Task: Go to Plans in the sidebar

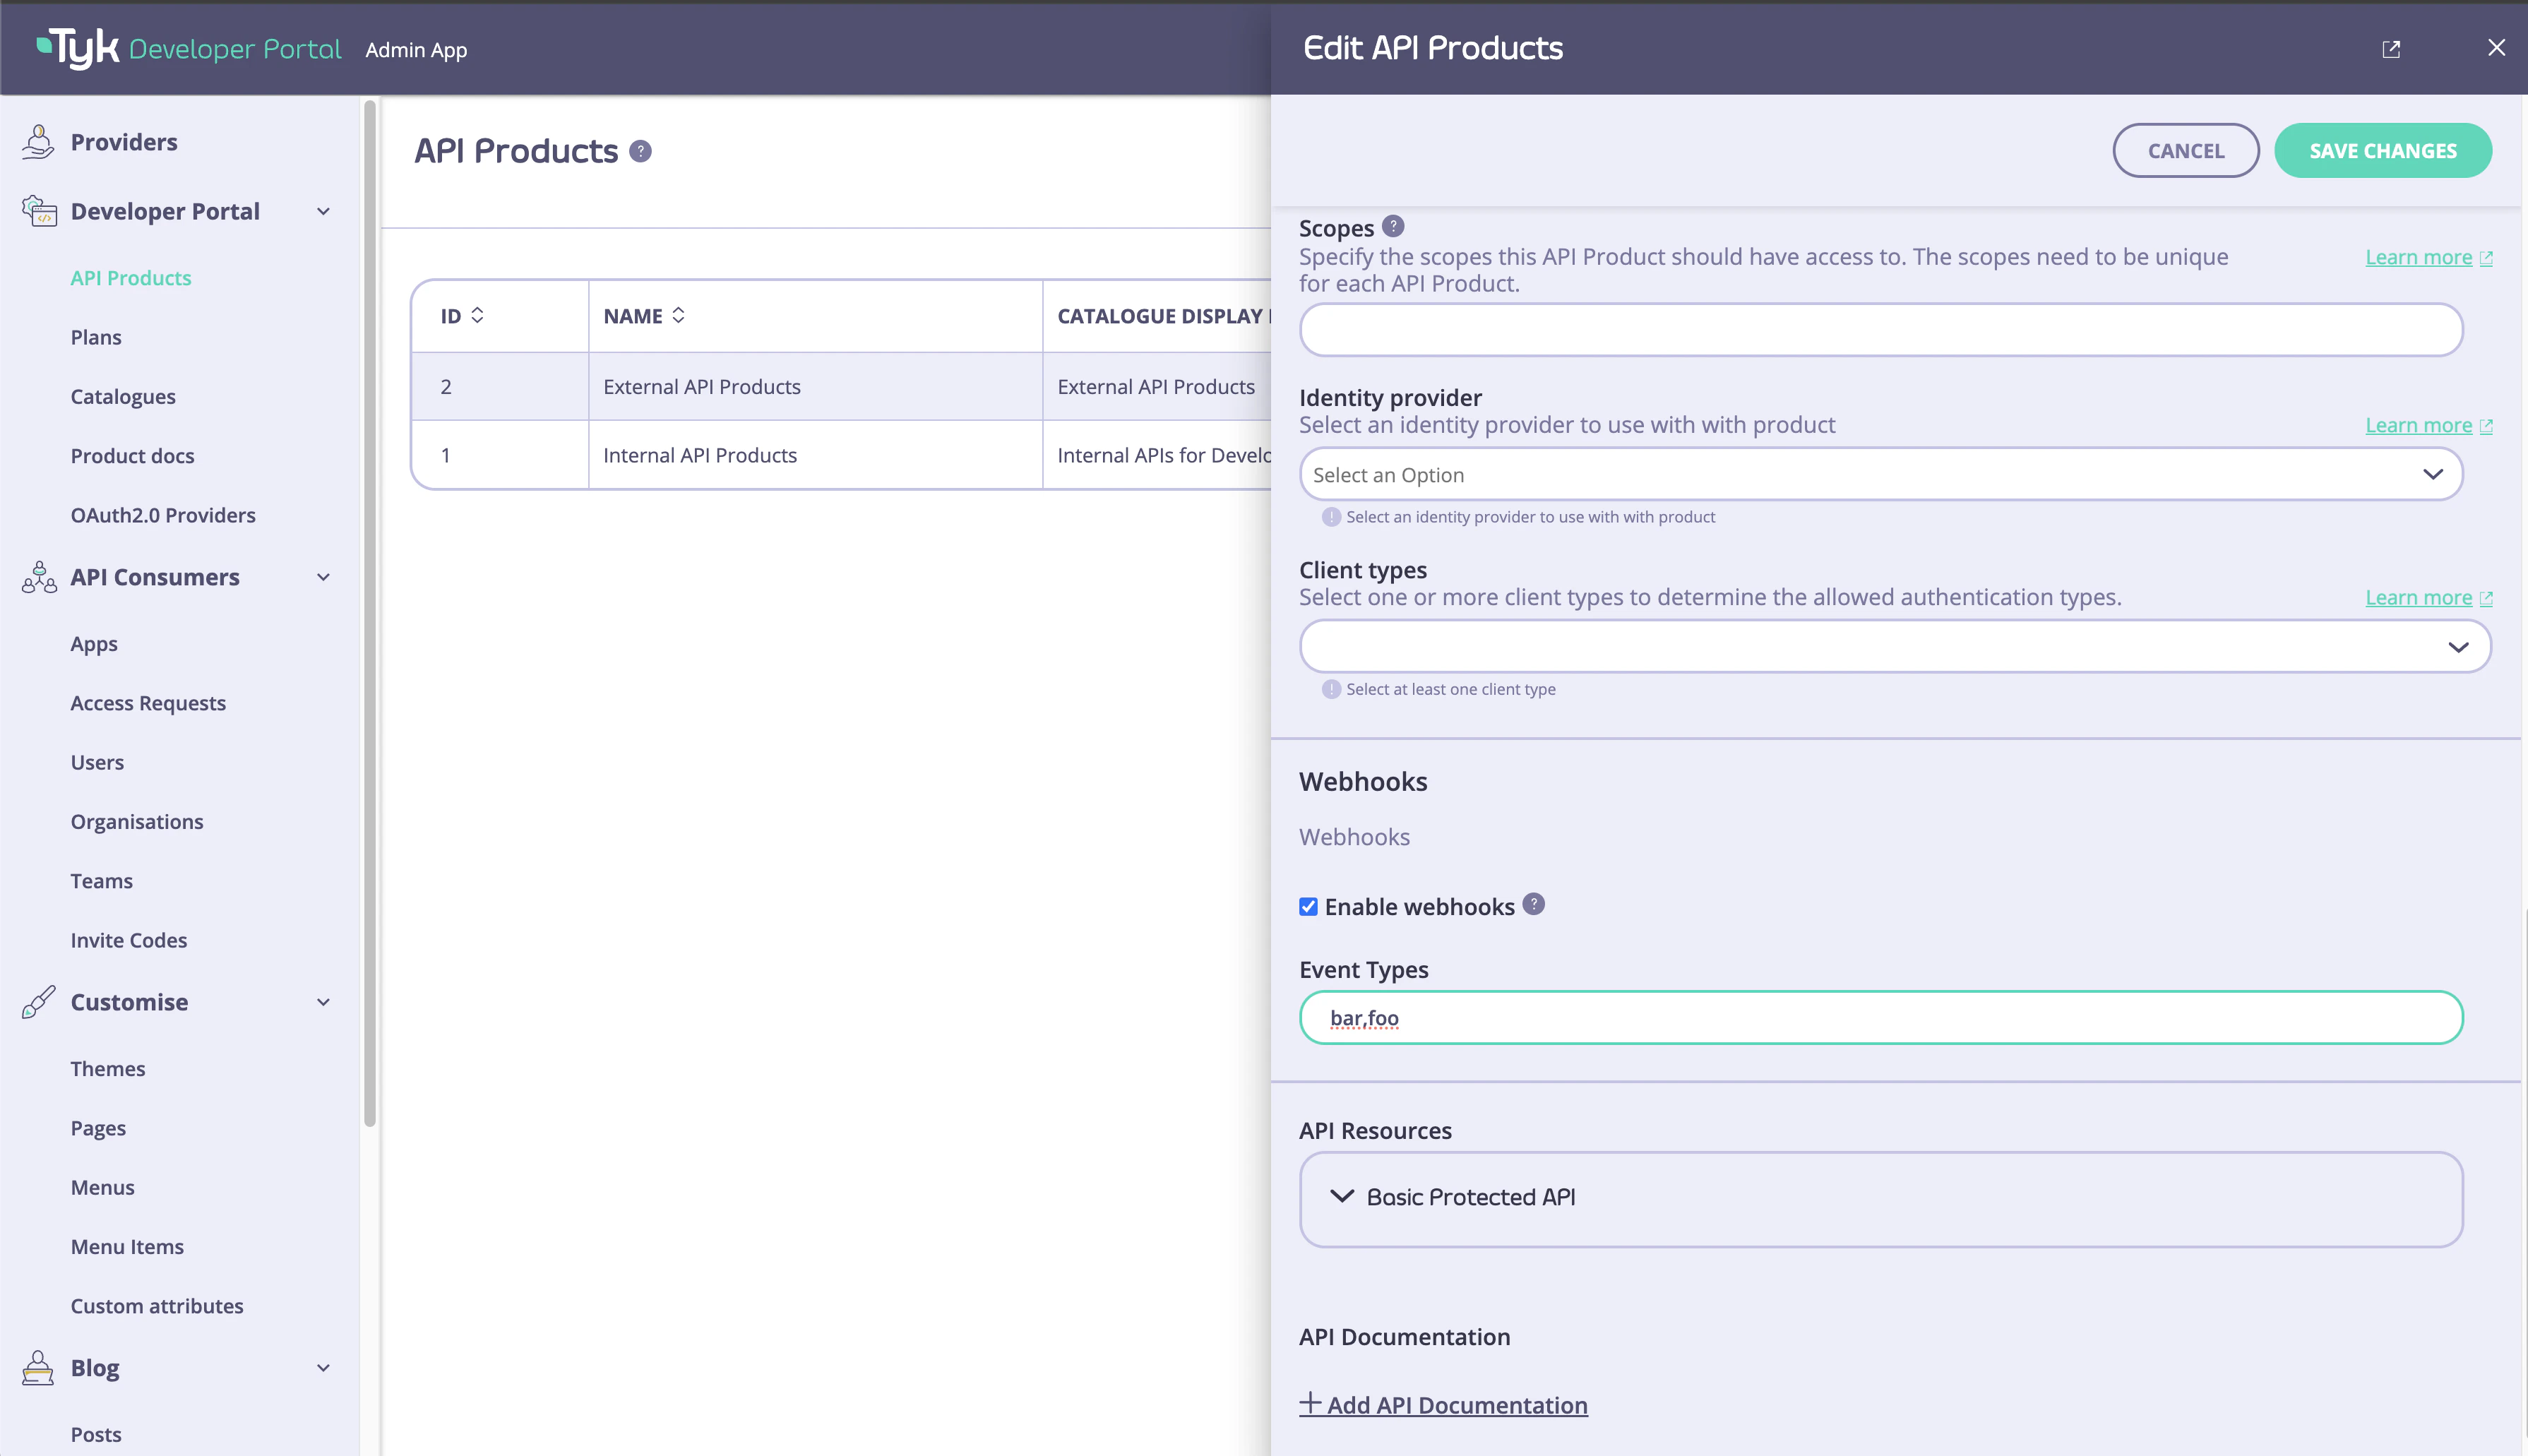Action: click(x=96, y=336)
